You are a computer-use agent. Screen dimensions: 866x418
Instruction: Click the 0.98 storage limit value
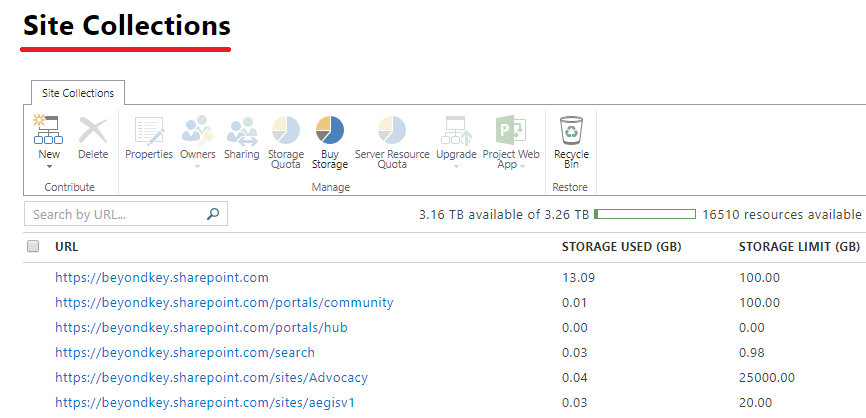click(752, 352)
